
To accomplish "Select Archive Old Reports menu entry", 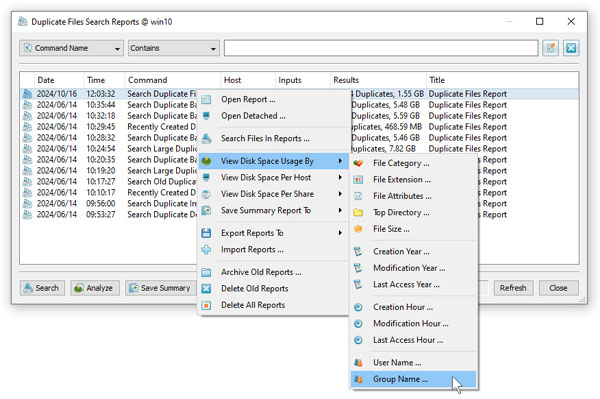I will pyautogui.click(x=273, y=272).
